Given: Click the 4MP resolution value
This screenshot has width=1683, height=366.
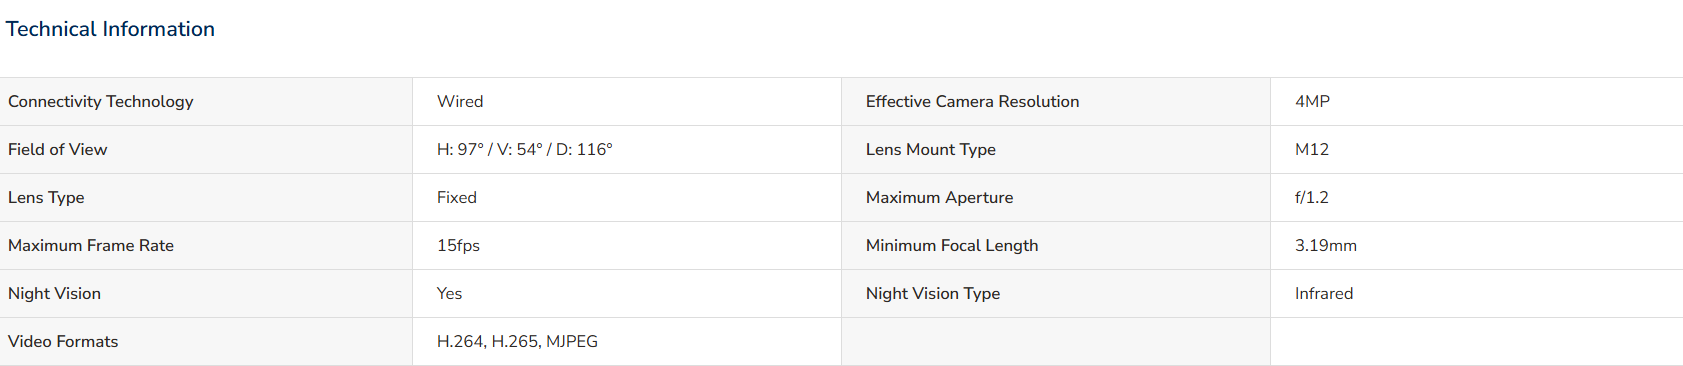Looking at the screenshot, I should pyautogui.click(x=1312, y=102).
